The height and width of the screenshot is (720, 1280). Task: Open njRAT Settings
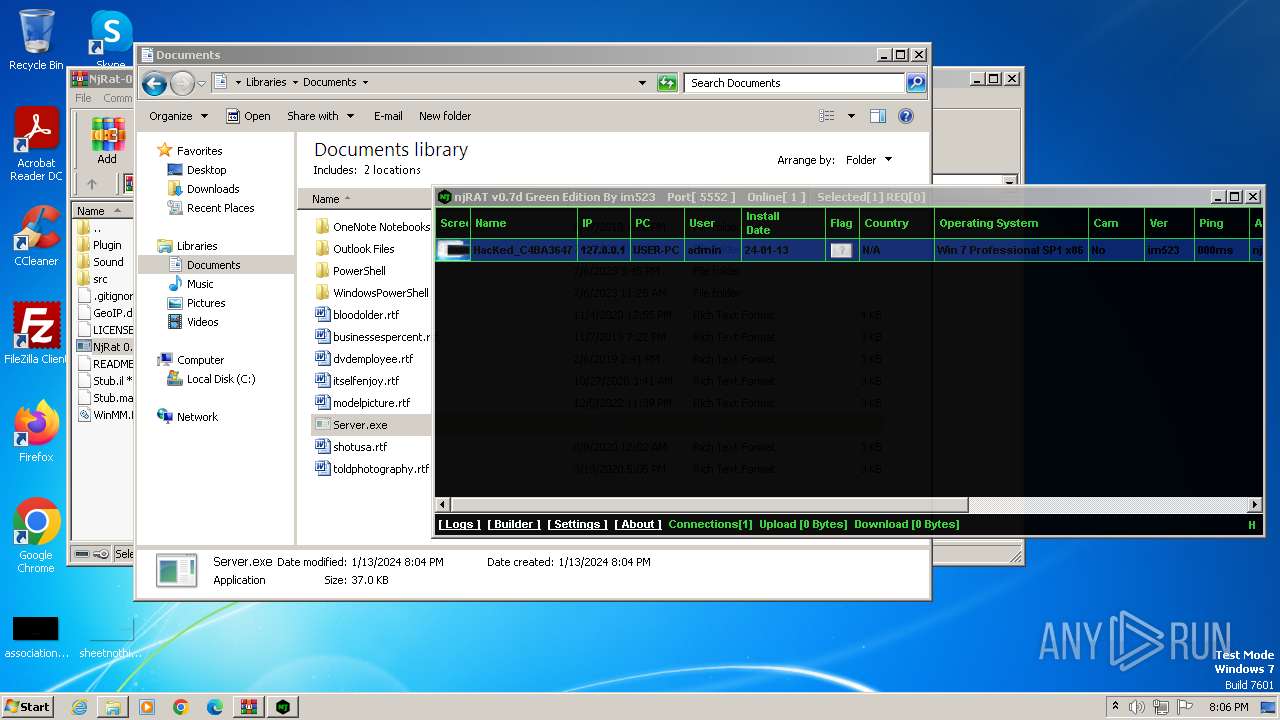point(577,524)
